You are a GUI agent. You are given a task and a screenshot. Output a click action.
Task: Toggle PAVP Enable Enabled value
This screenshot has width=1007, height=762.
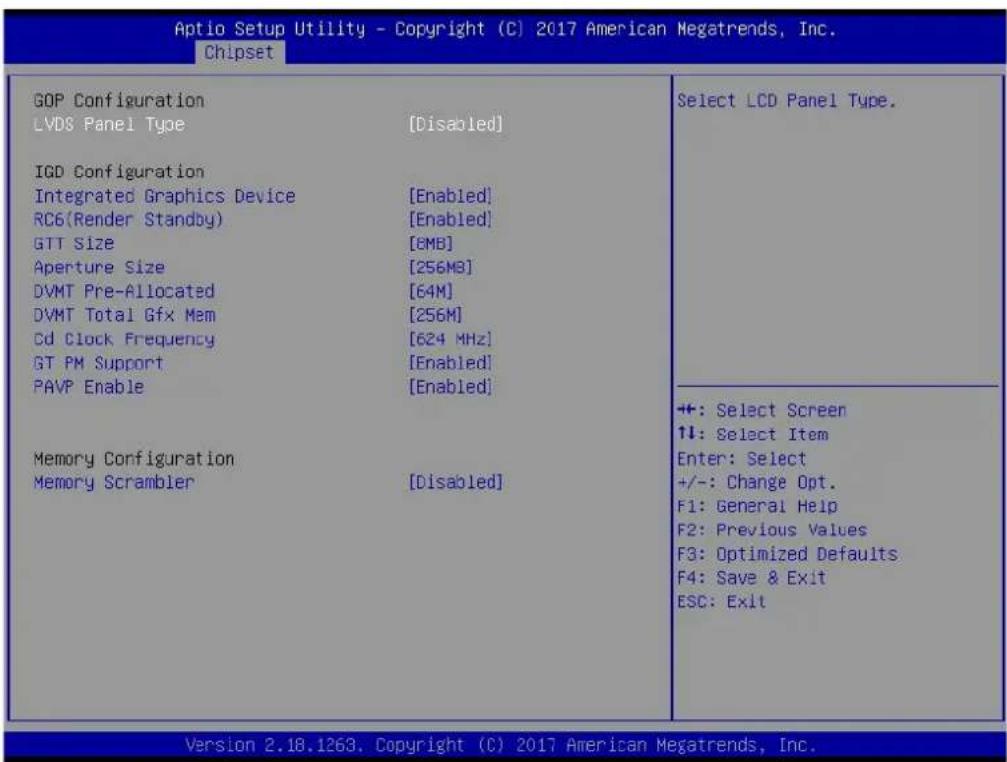(x=450, y=387)
